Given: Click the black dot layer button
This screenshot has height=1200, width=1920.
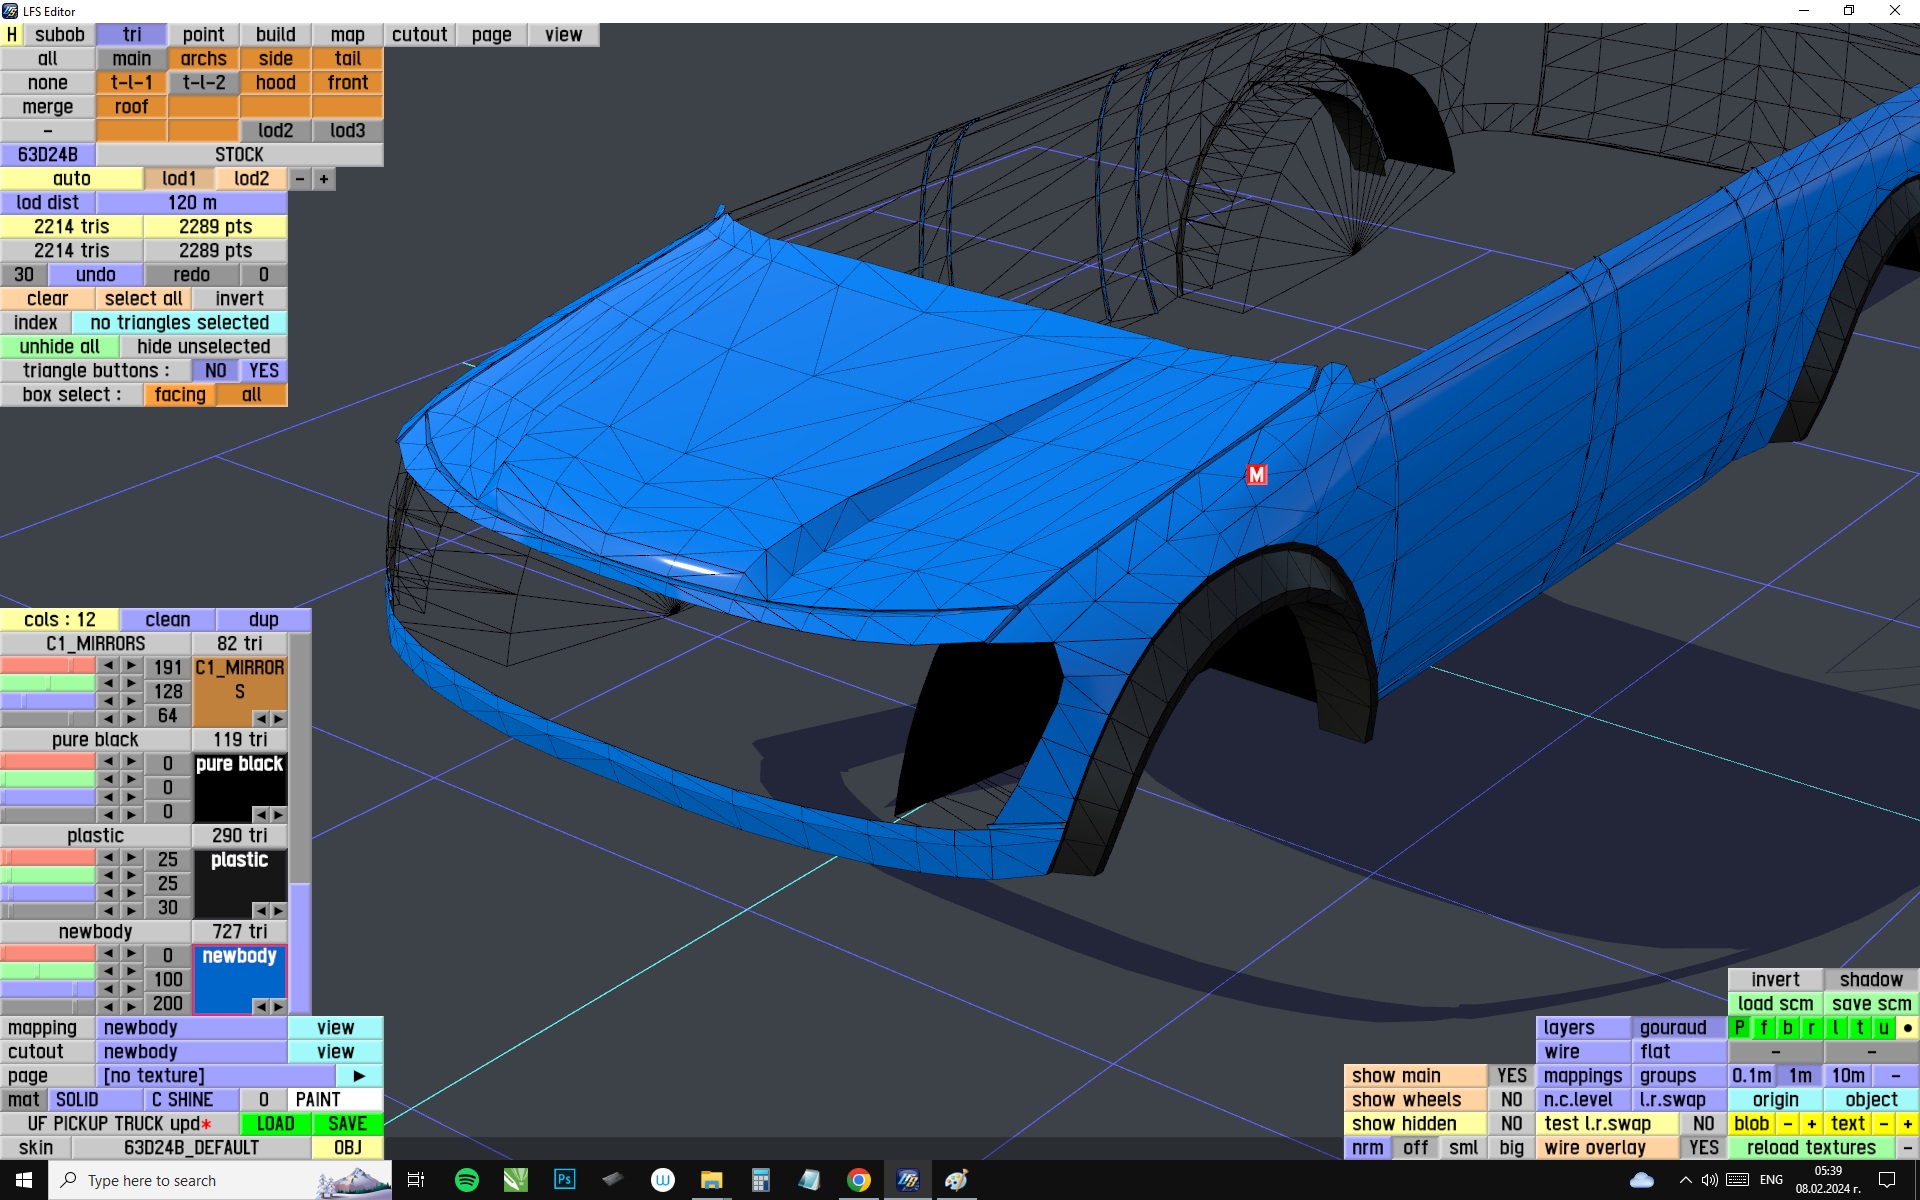Looking at the screenshot, I should pyautogui.click(x=1907, y=1028).
